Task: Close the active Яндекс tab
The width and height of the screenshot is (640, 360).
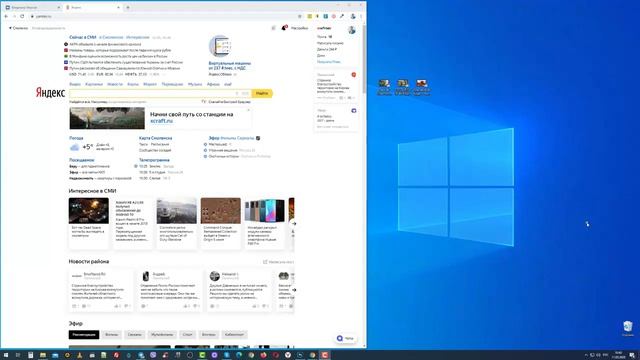Action: coord(118,7)
